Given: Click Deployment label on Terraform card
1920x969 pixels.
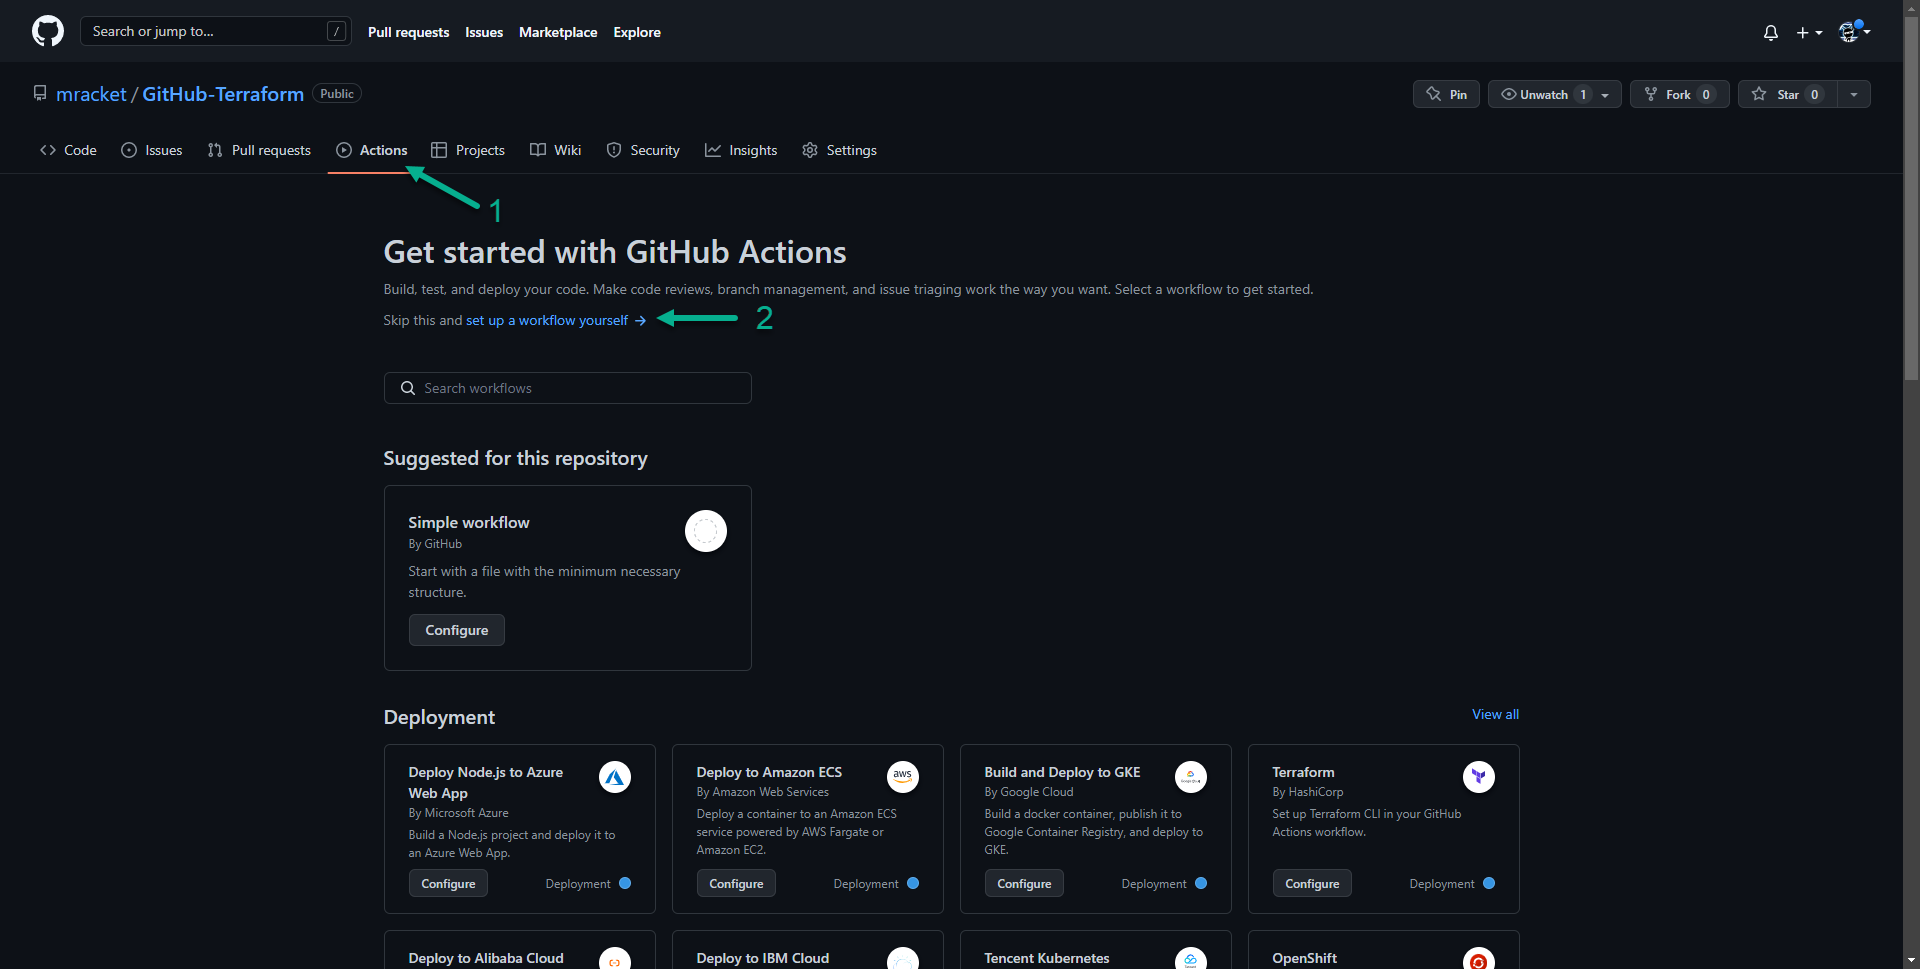Looking at the screenshot, I should point(1441,884).
